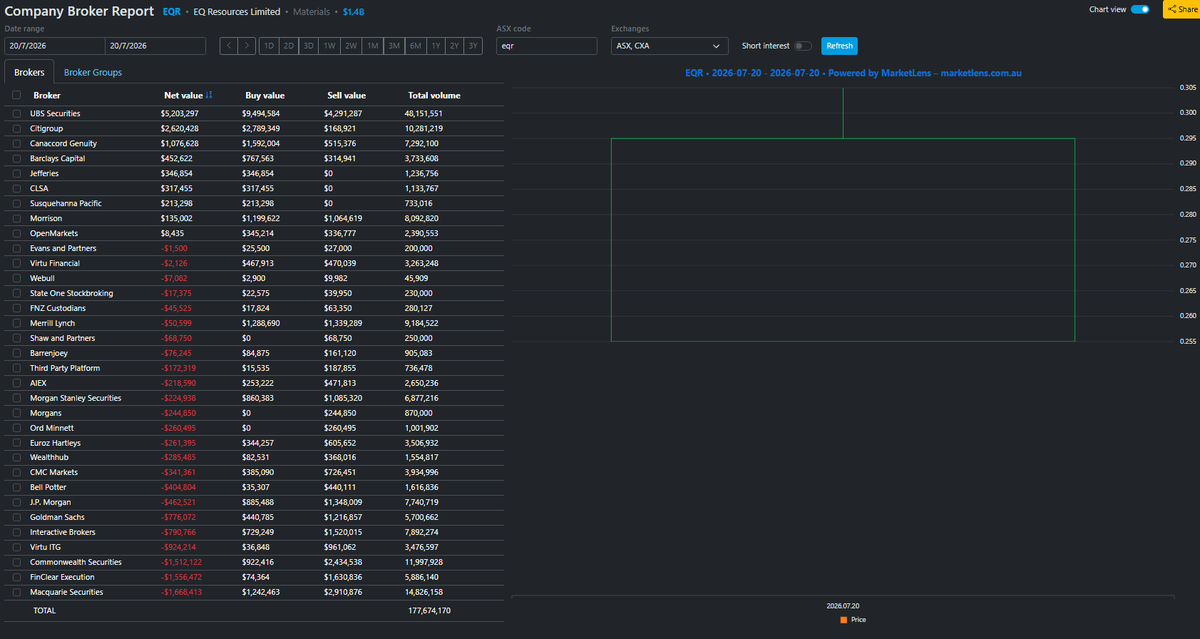Click the orange Price legend marker

pyautogui.click(x=844, y=620)
